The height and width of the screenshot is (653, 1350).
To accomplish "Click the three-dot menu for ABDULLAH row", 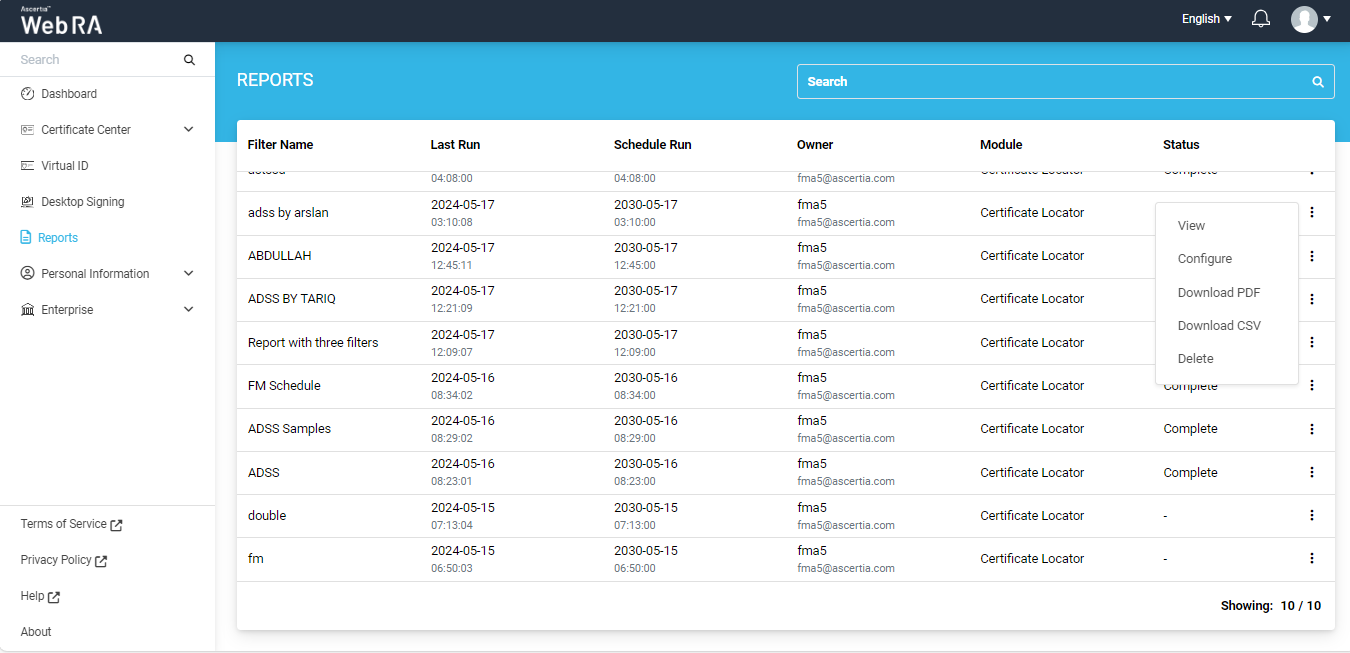I will point(1312,256).
